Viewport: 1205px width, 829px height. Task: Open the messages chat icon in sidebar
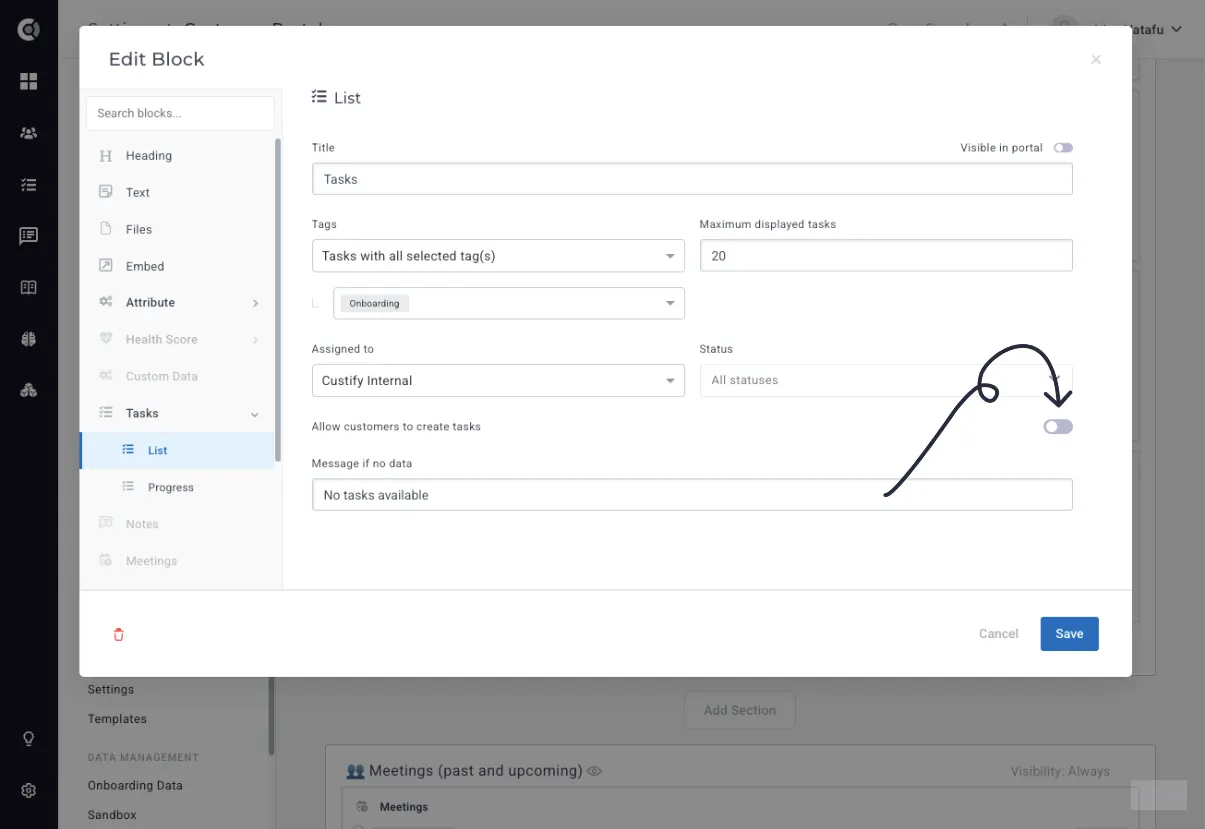pyautogui.click(x=28, y=236)
